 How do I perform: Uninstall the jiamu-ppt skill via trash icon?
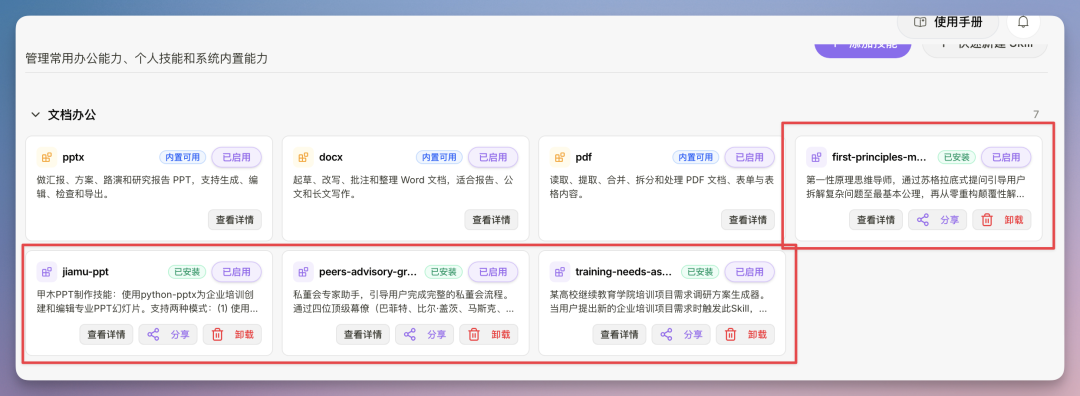coord(218,335)
